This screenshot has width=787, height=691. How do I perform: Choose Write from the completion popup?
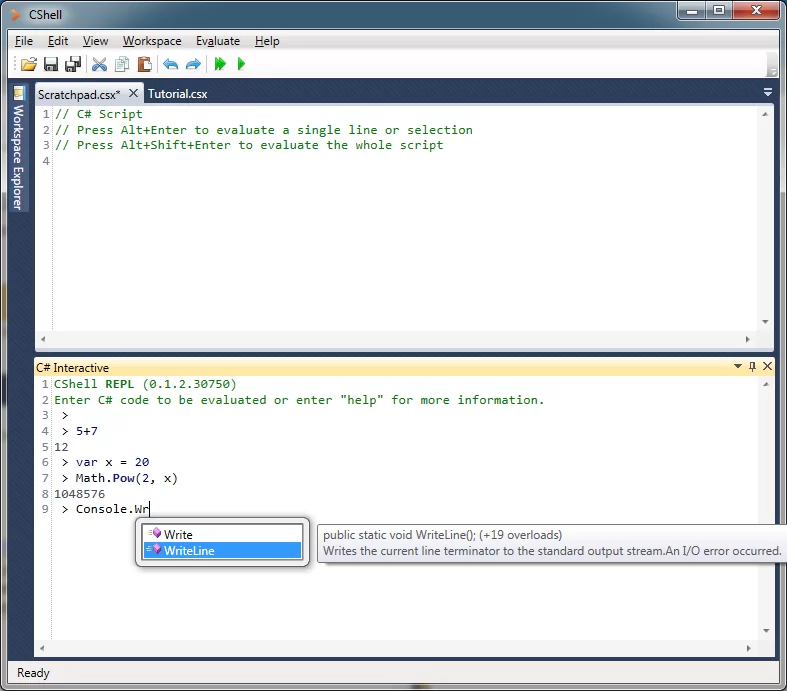coord(178,535)
